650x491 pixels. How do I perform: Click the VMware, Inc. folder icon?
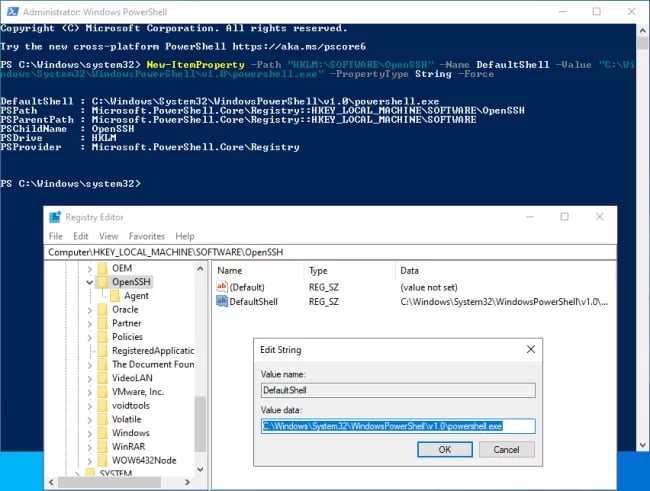point(102,392)
